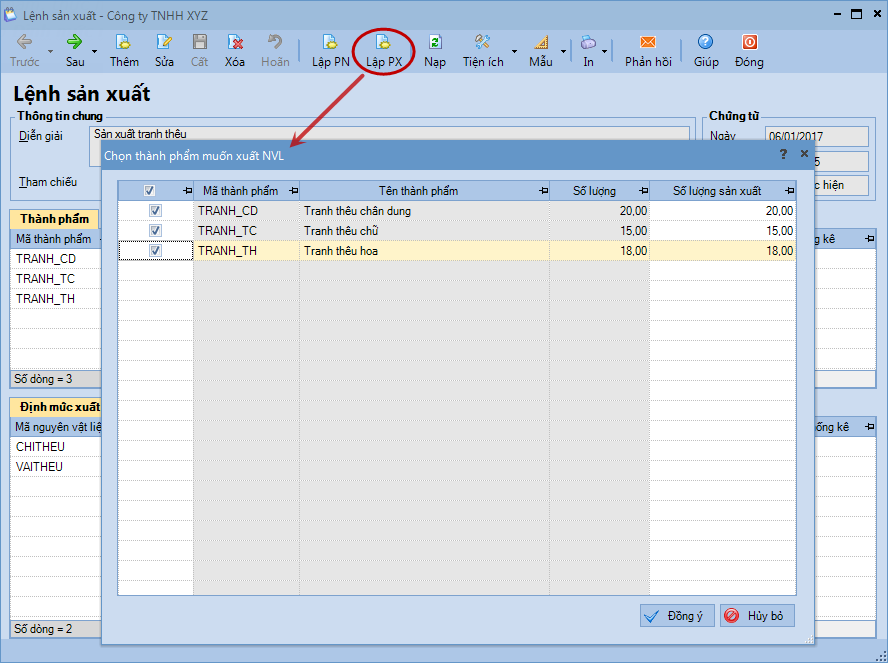
Task: Switch to the Thành phẩm tab
Action: (x=54, y=219)
